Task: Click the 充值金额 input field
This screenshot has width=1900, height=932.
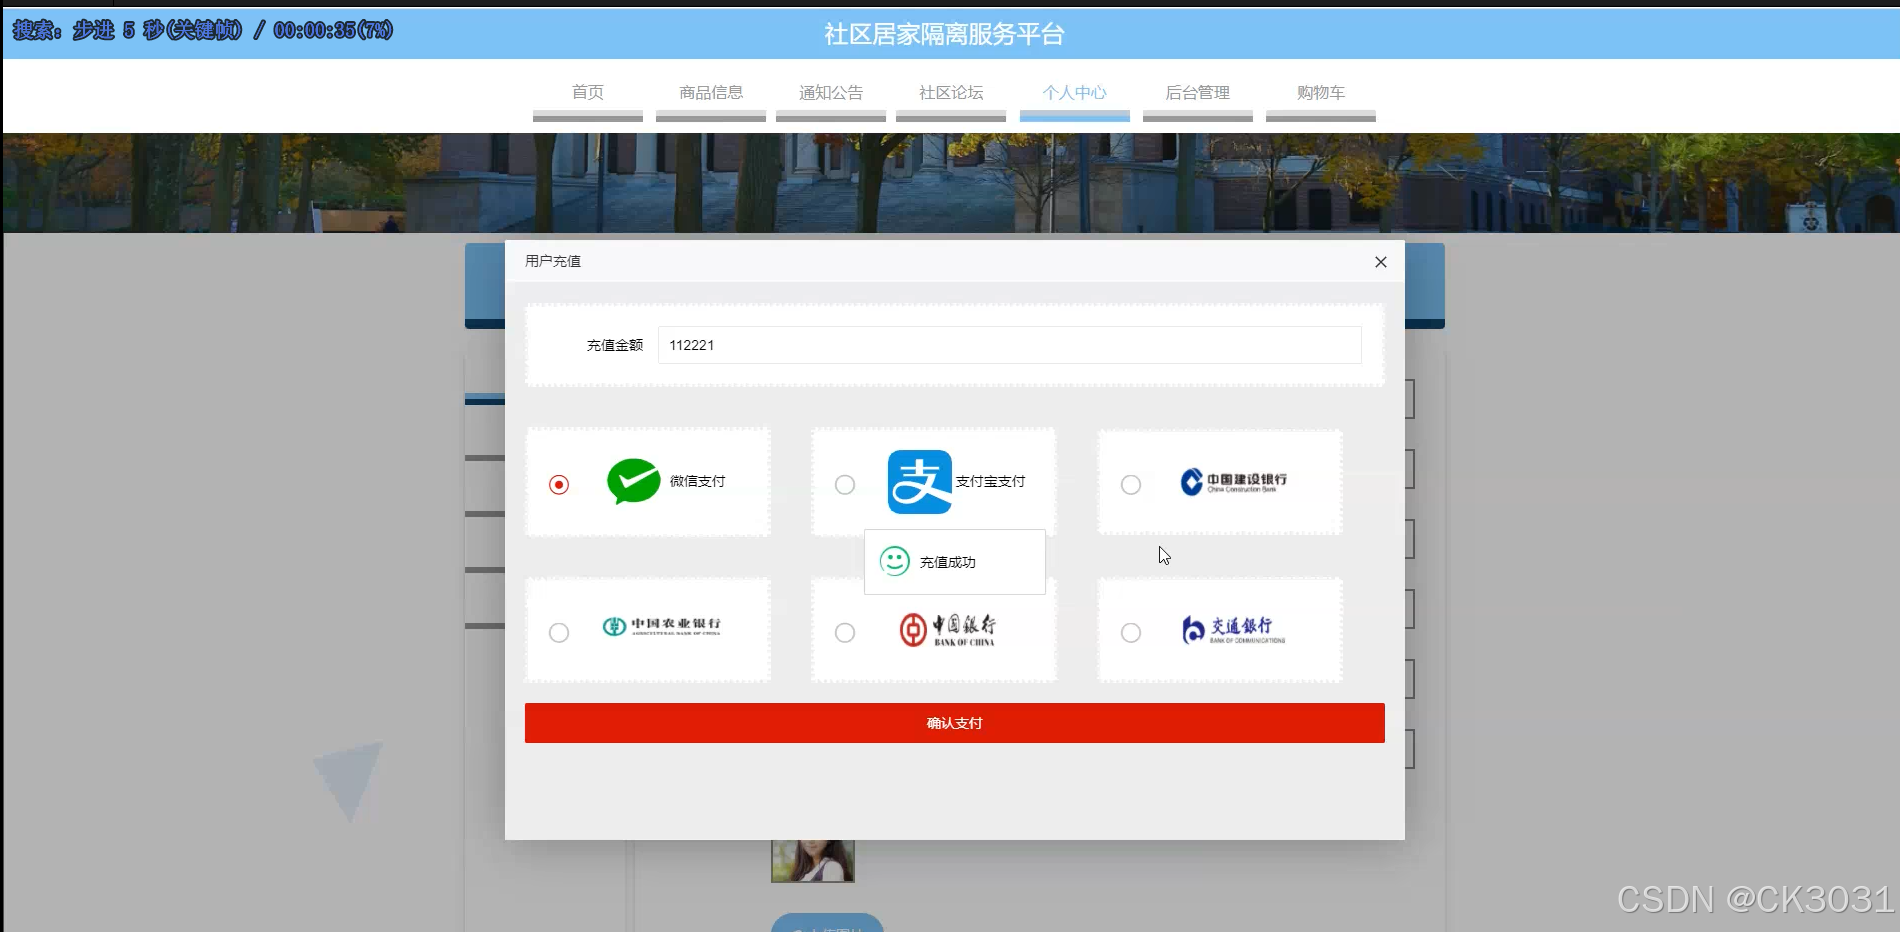Action: click(1010, 345)
